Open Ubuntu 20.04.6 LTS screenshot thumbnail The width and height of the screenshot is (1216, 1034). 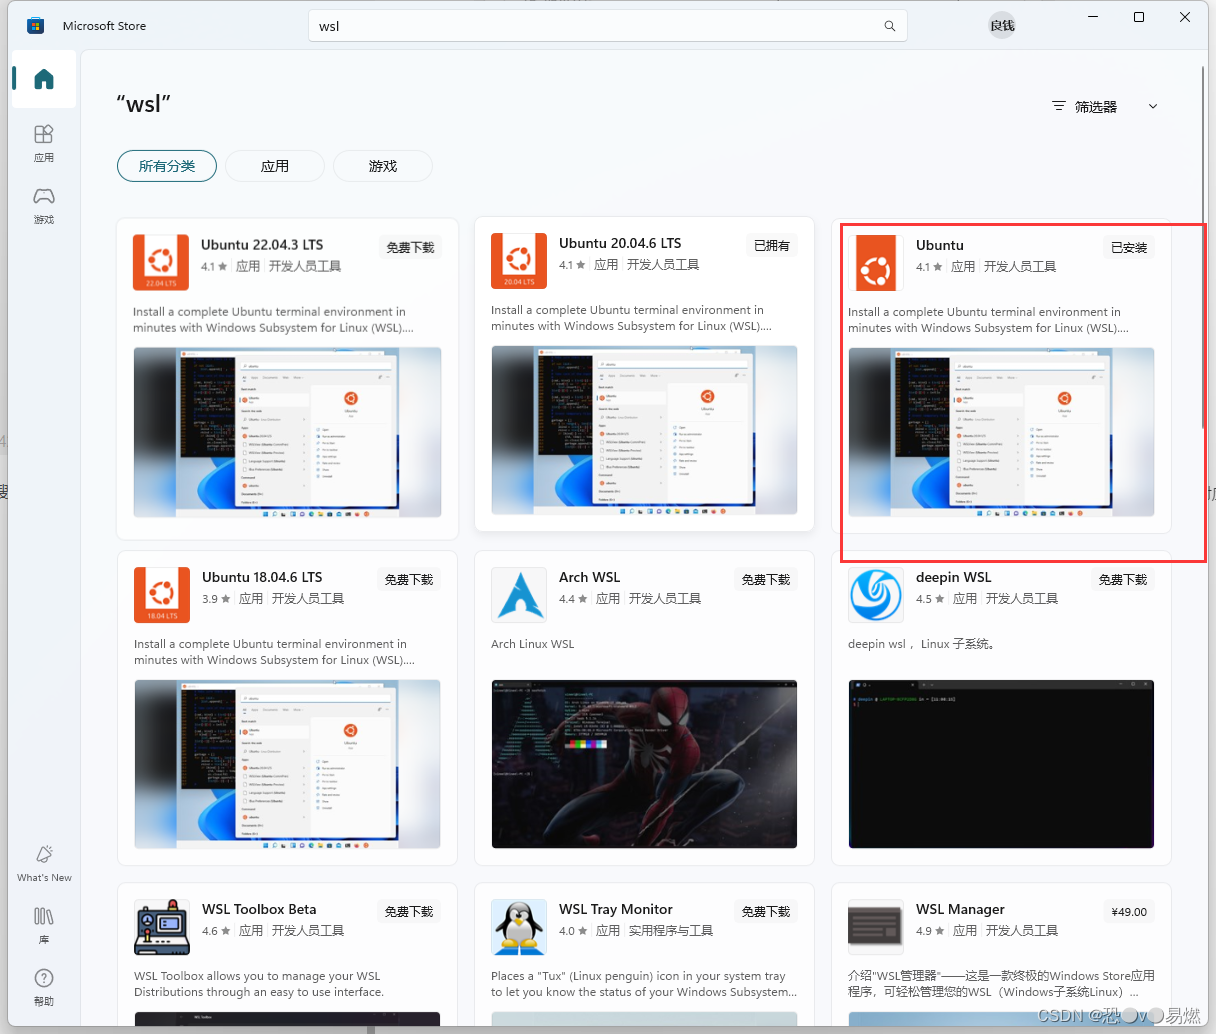pos(645,430)
